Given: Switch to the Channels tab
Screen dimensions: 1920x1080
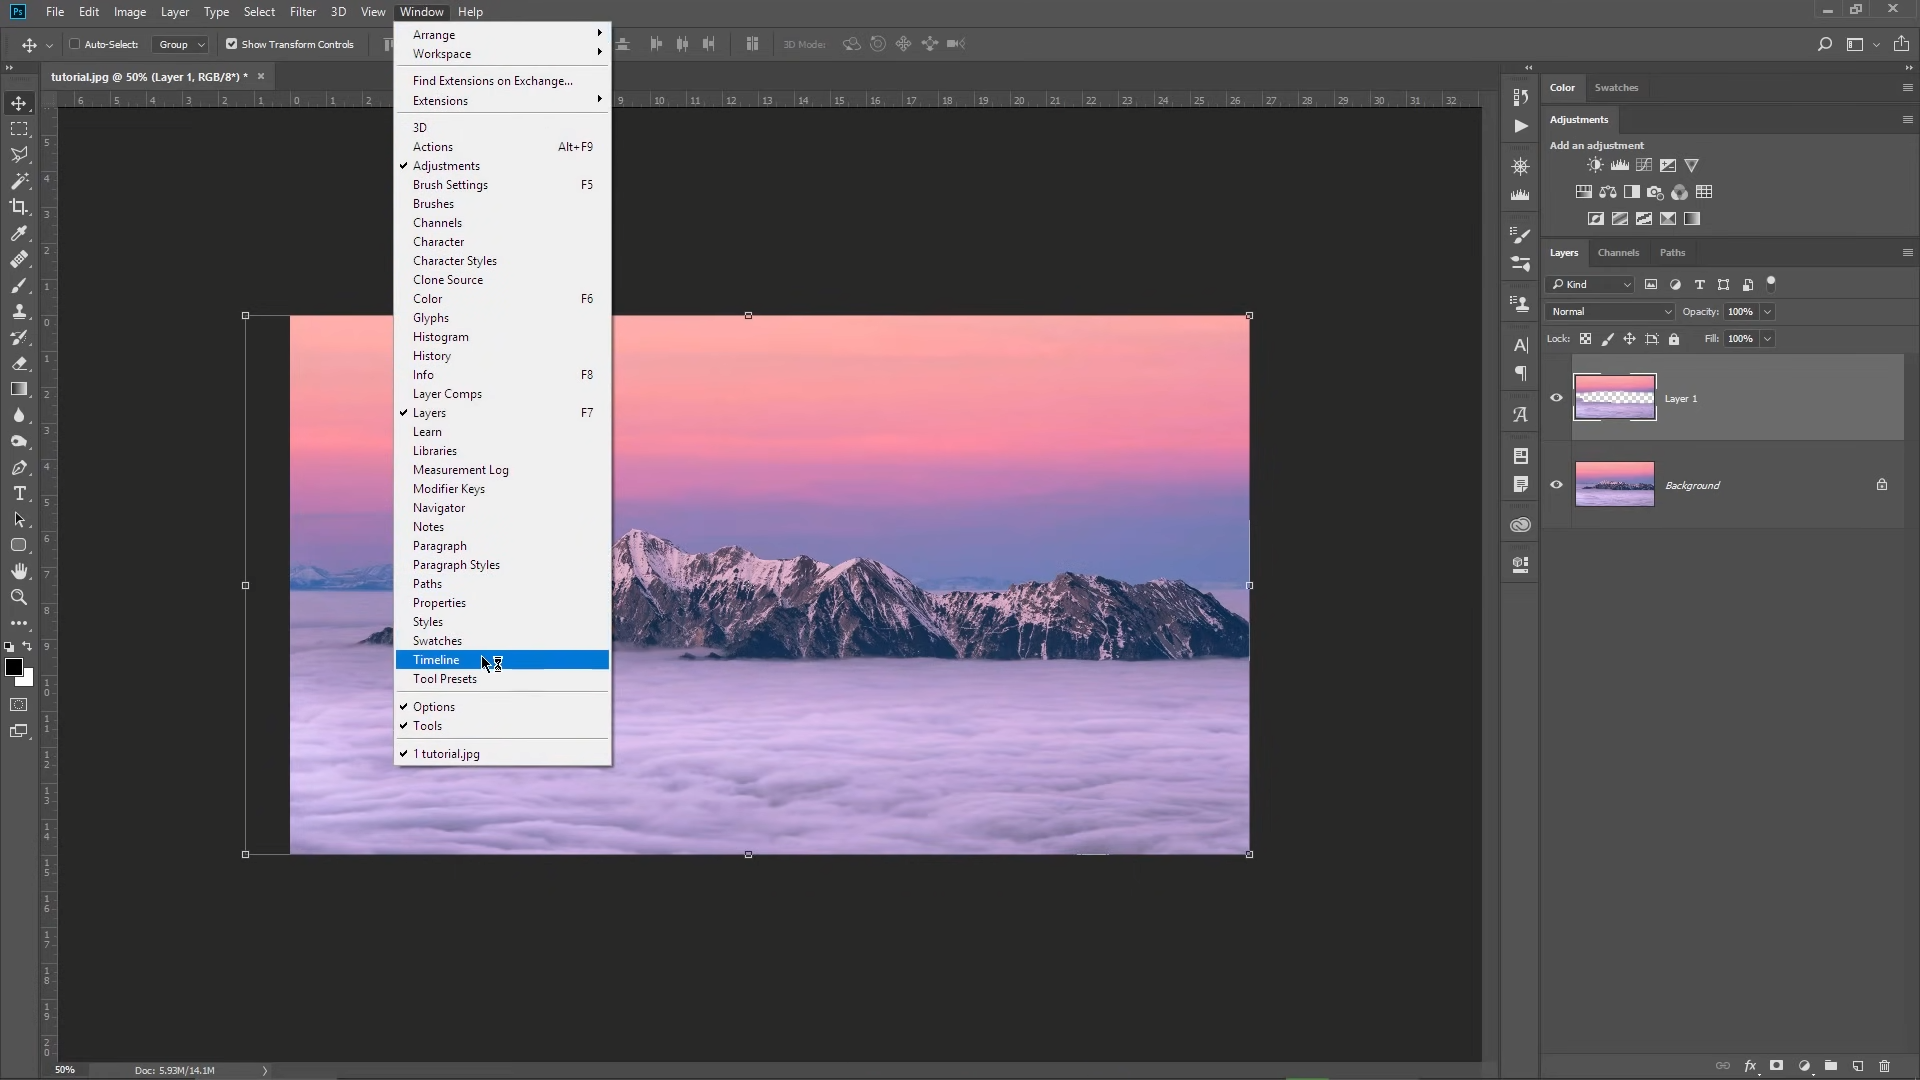Looking at the screenshot, I should 1618,253.
